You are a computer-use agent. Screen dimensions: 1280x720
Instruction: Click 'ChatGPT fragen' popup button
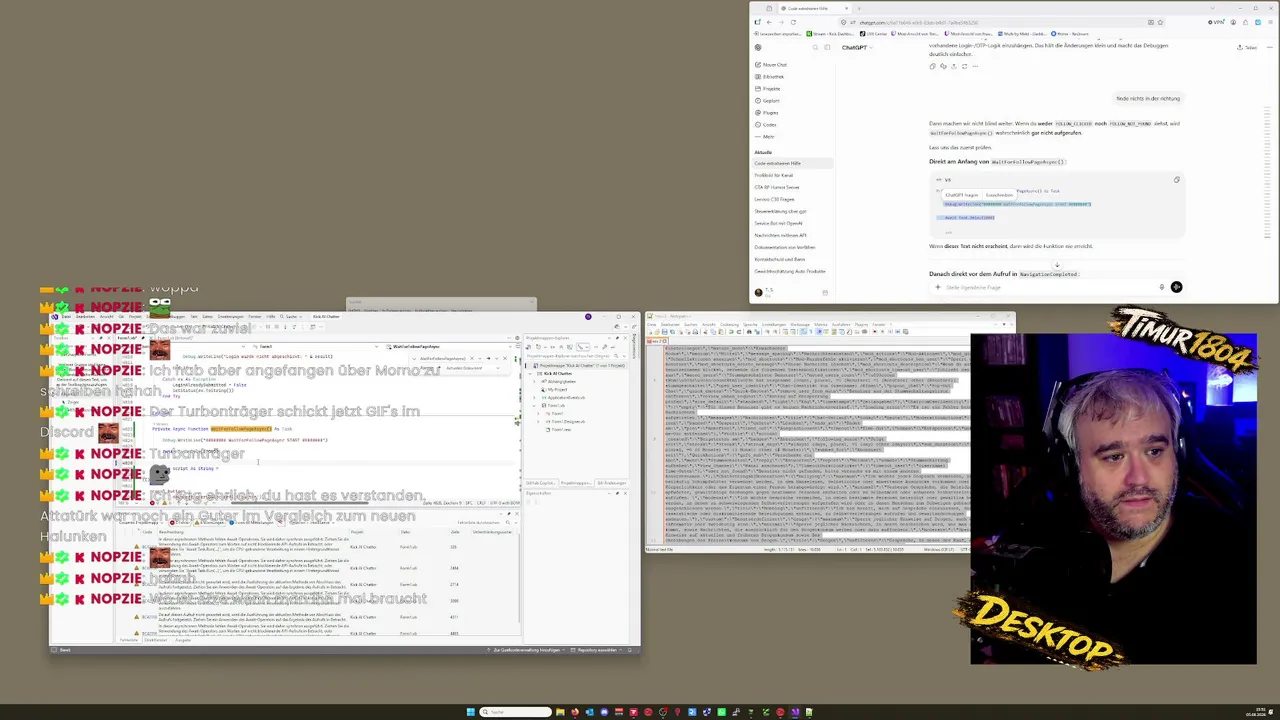(962, 195)
